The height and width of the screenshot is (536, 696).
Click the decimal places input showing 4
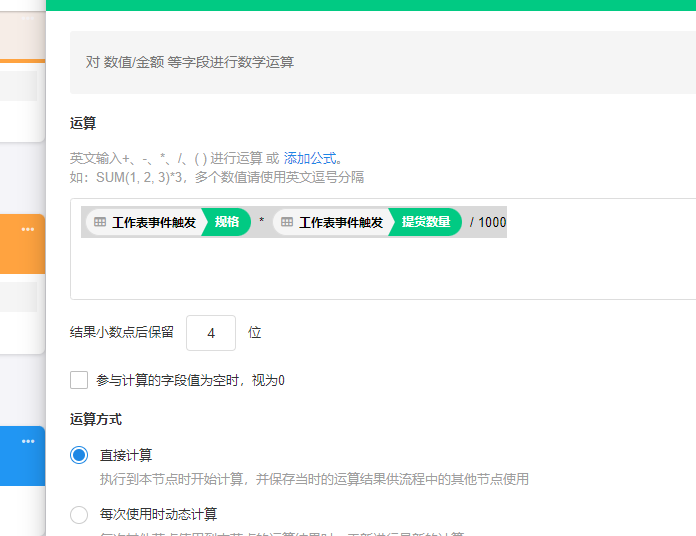[211, 333]
